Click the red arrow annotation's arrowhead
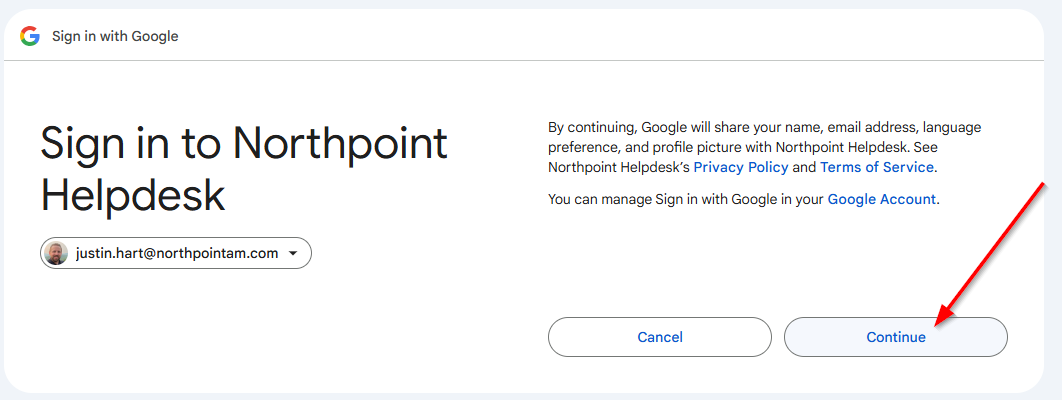This screenshot has height=400, width=1062. point(938,324)
